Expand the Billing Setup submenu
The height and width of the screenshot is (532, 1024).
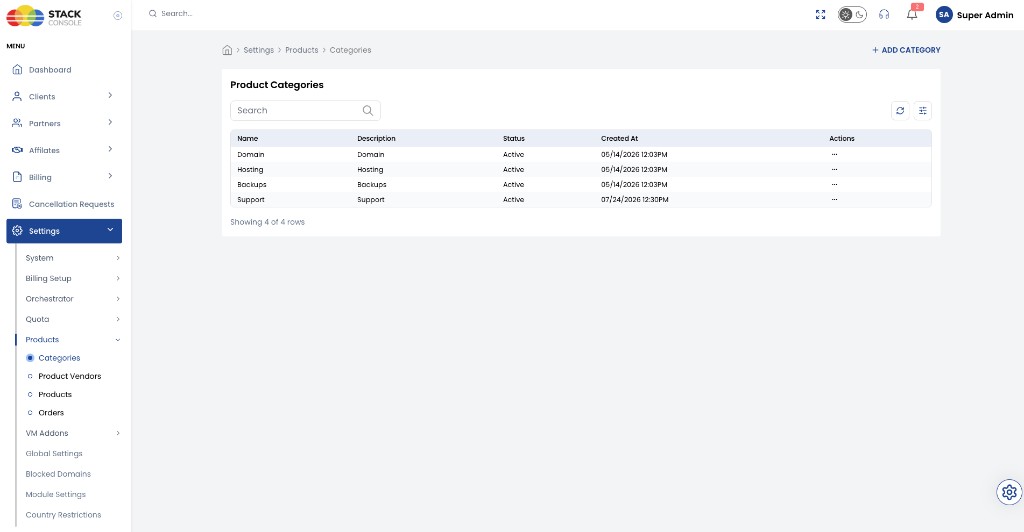(72, 279)
